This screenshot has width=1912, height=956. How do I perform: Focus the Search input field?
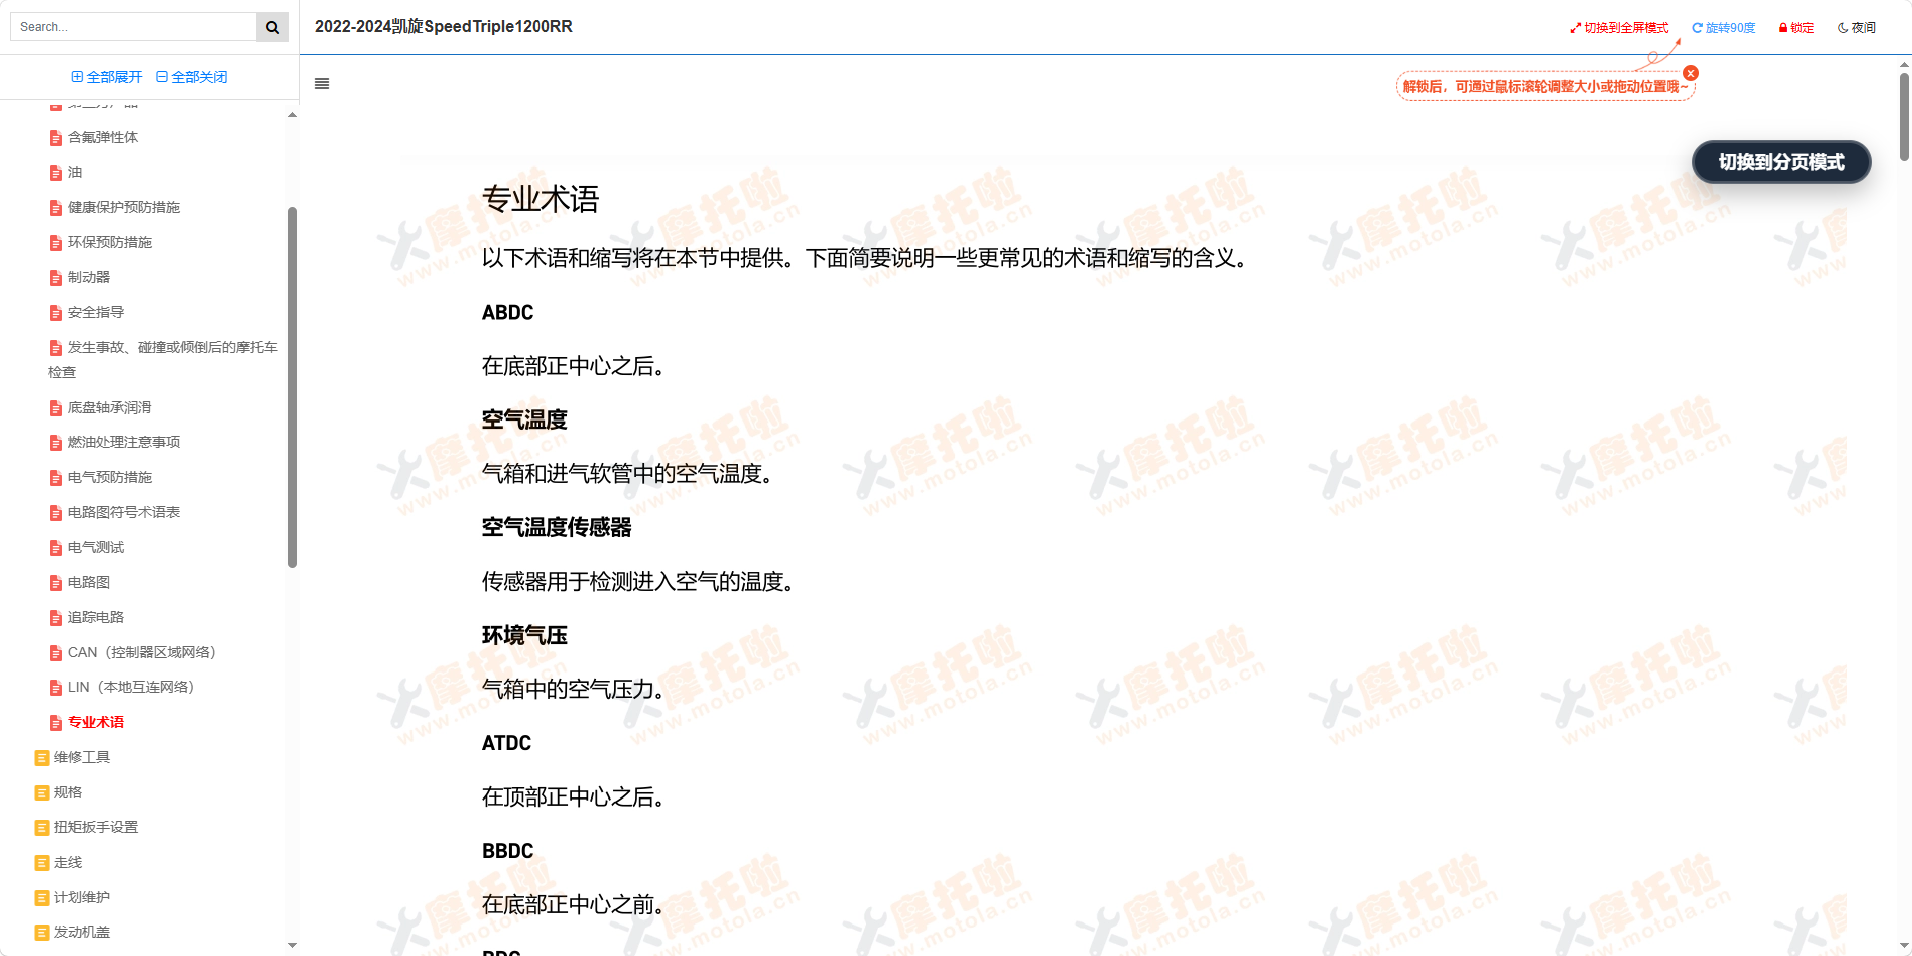coord(133,27)
